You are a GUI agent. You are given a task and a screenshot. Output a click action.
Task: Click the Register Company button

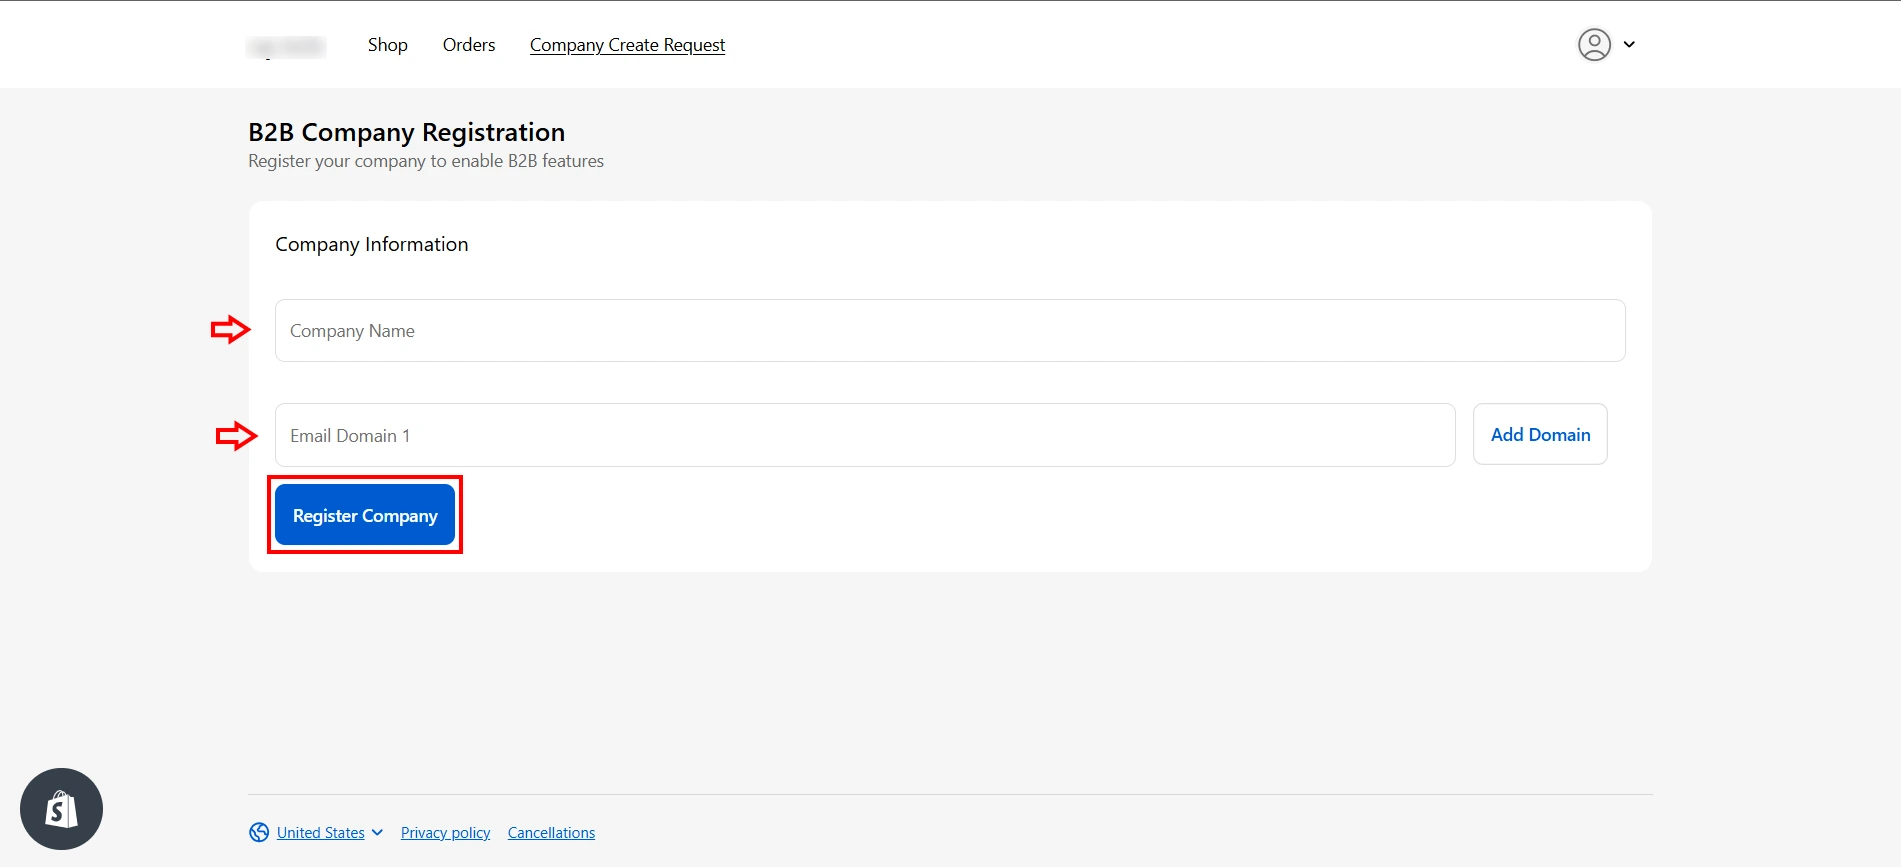(x=364, y=514)
